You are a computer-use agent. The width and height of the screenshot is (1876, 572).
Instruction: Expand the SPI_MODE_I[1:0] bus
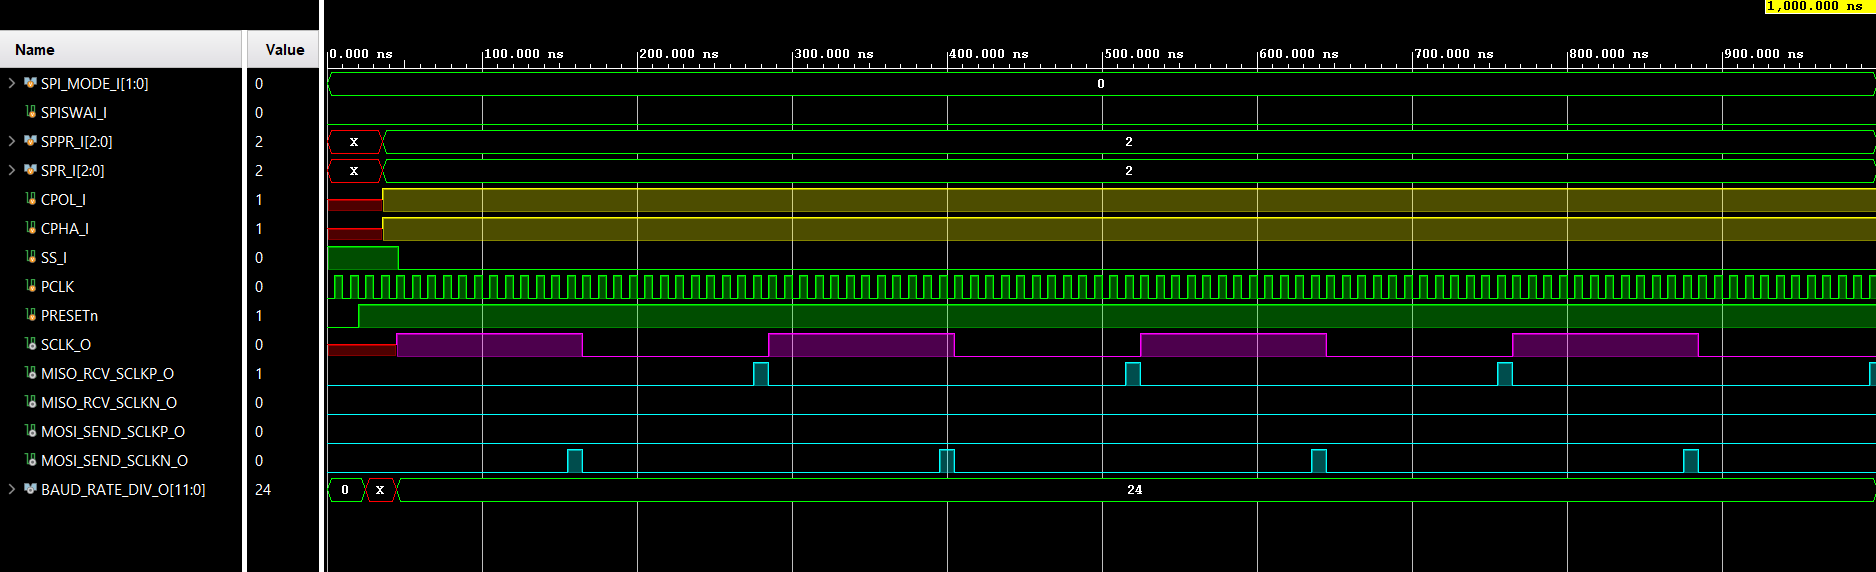click(12, 84)
